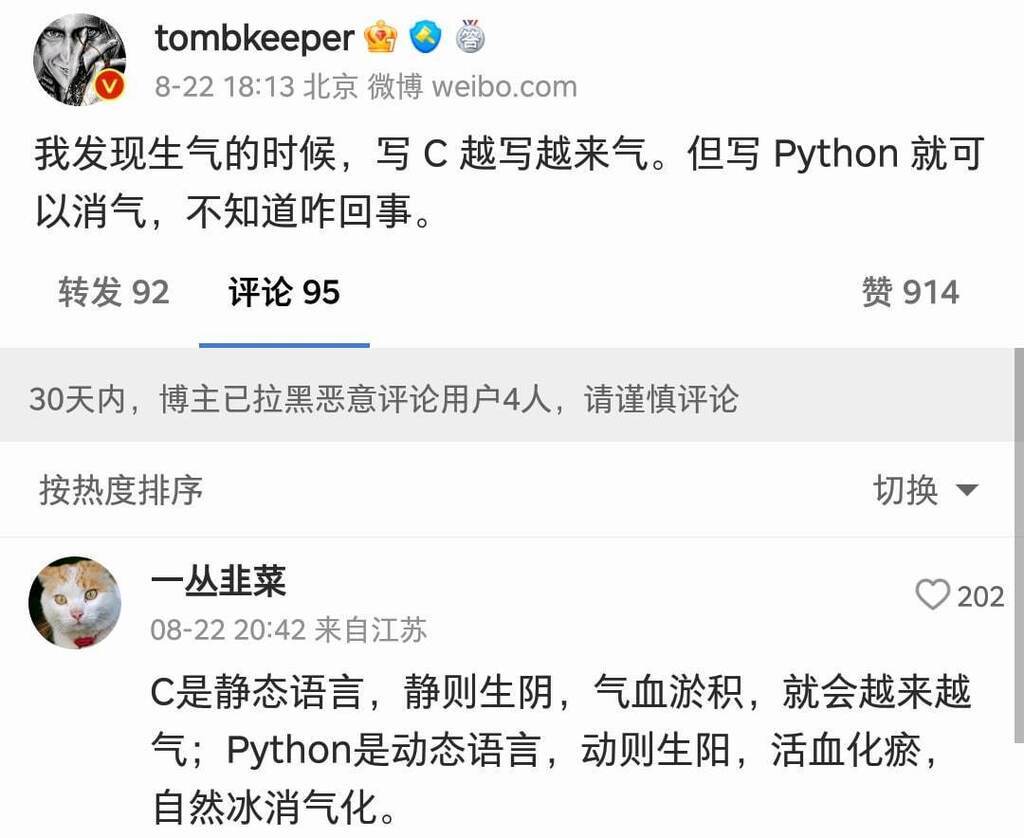This screenshot has width=1024, height=838.
Task: Click the 30天内 blocked-users notice banner
Action: tap(384, 399)
